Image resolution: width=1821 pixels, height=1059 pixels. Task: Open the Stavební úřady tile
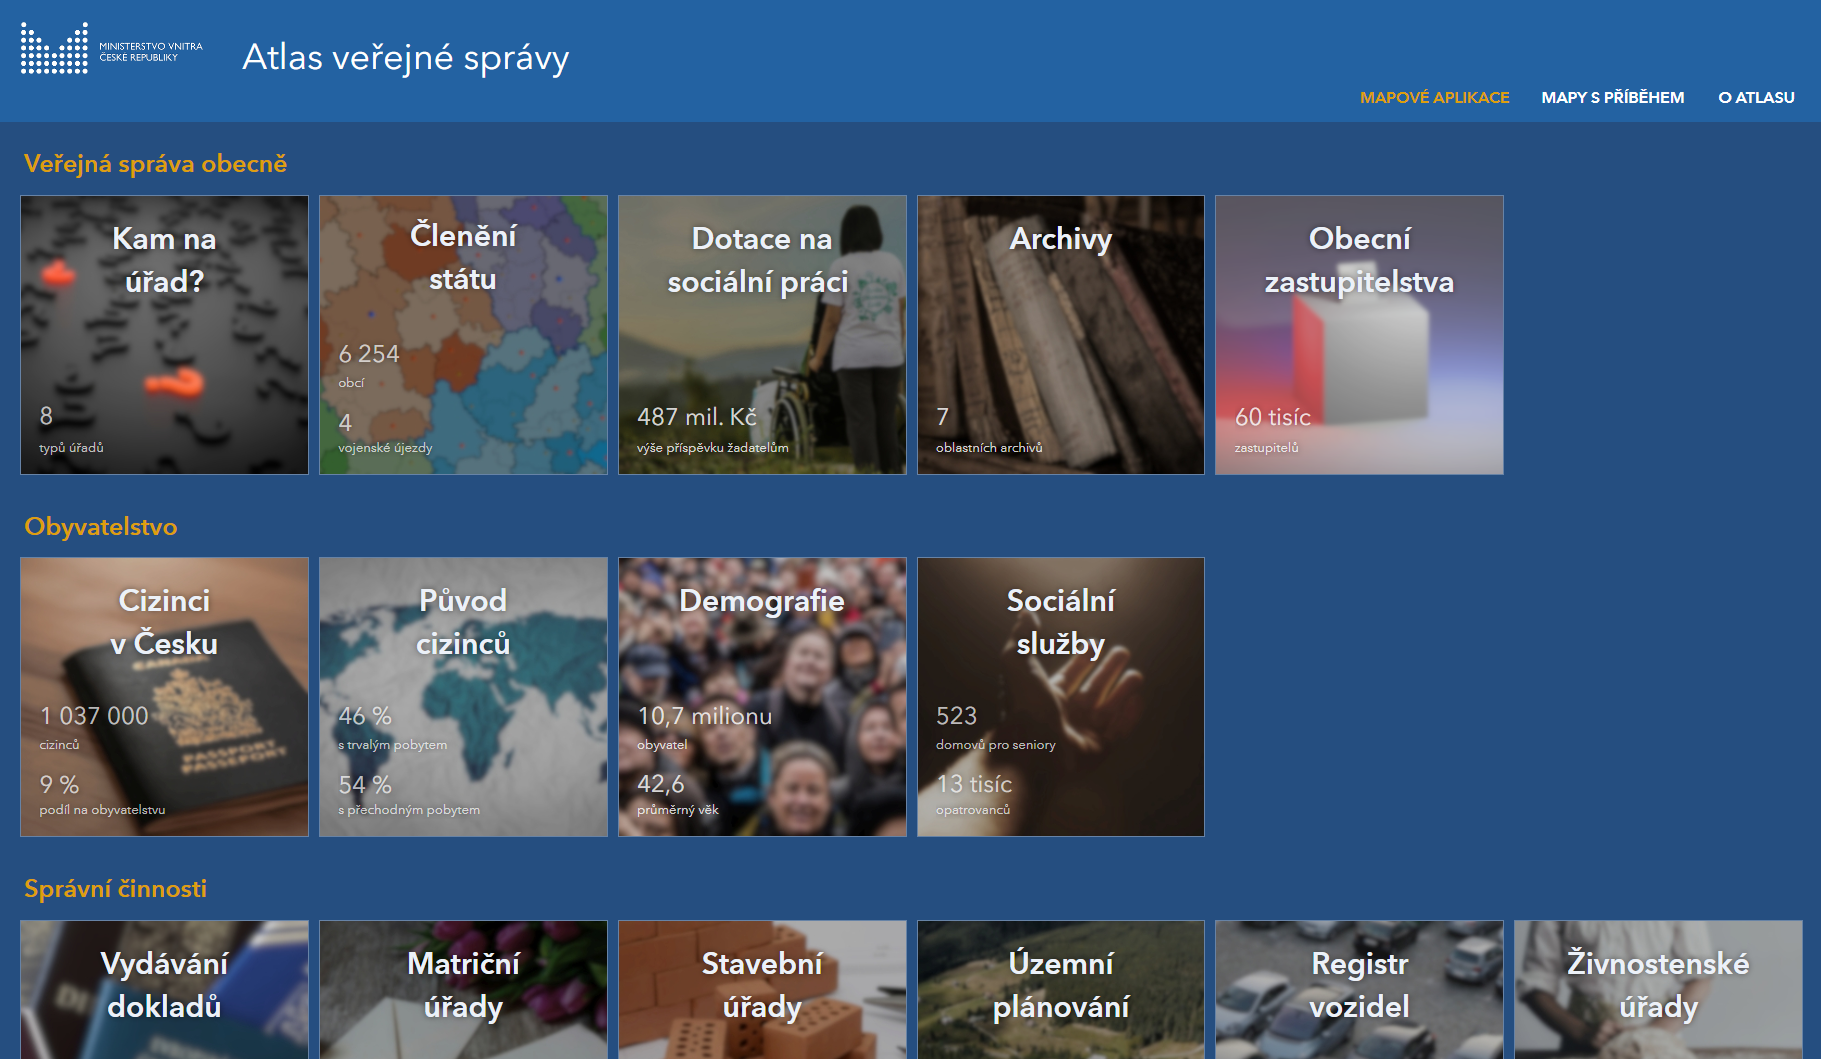click(762, 988)
